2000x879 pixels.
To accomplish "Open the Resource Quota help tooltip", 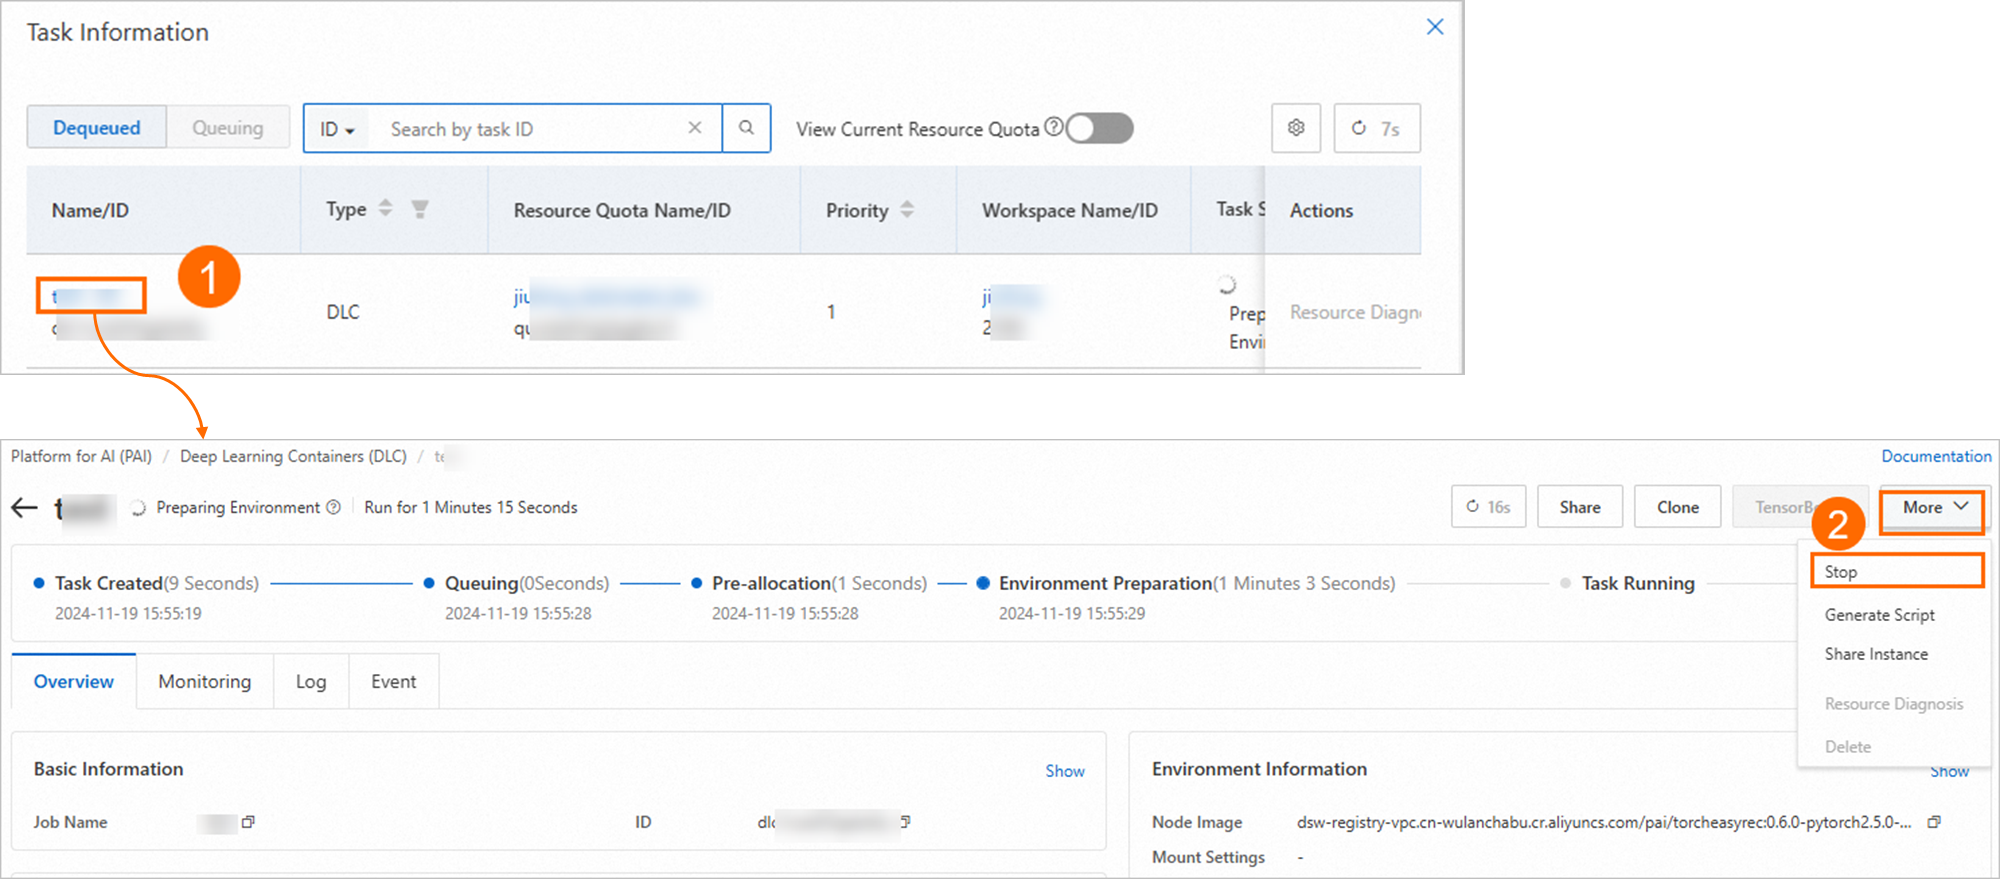I will [1053, 127].
